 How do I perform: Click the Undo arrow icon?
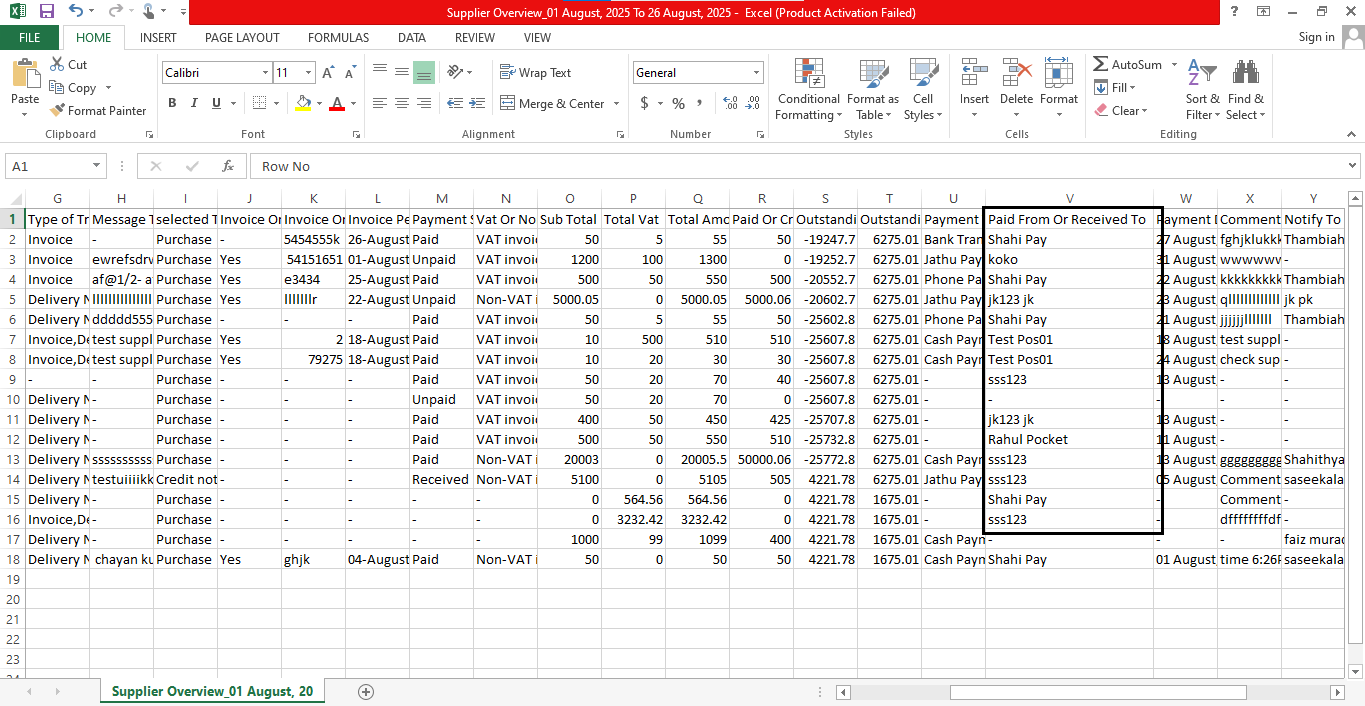pyautogui.click(x=77, y=12)
